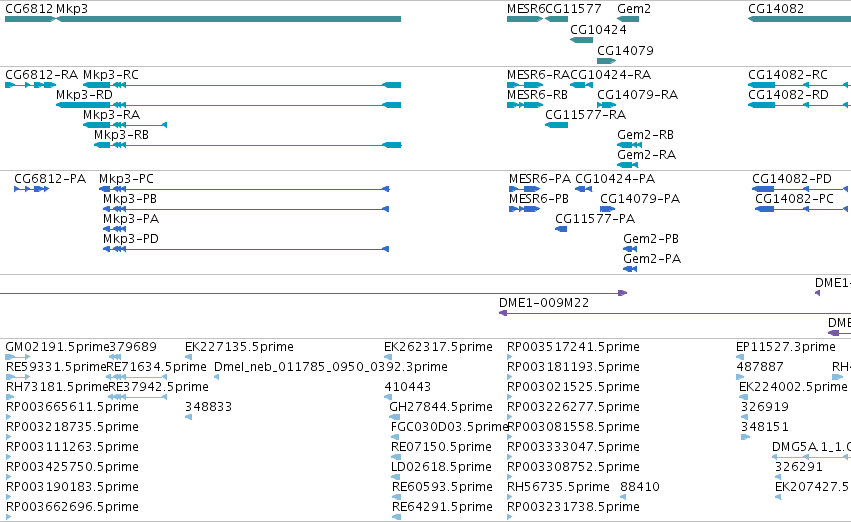Click protein Mkp3-PA label
This screenshot has width=851, height=522.
tap(131, 219)
